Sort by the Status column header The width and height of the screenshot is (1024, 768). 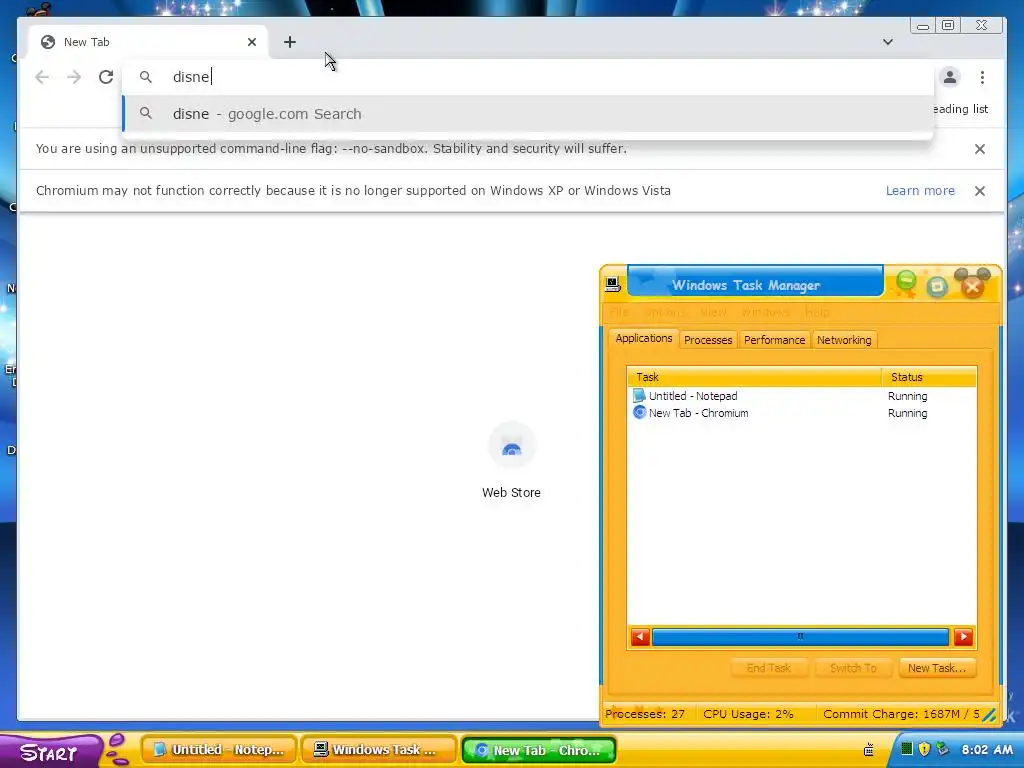coord(929,377)
